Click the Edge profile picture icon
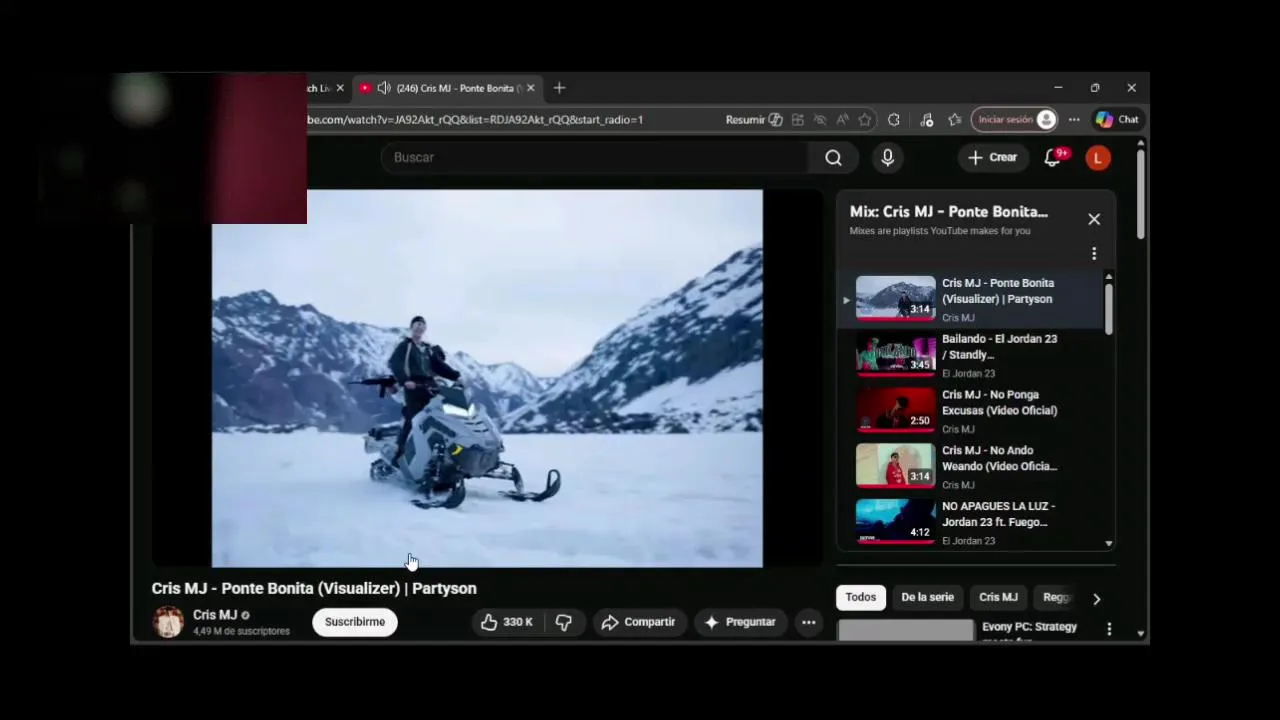 (1046, 119)
